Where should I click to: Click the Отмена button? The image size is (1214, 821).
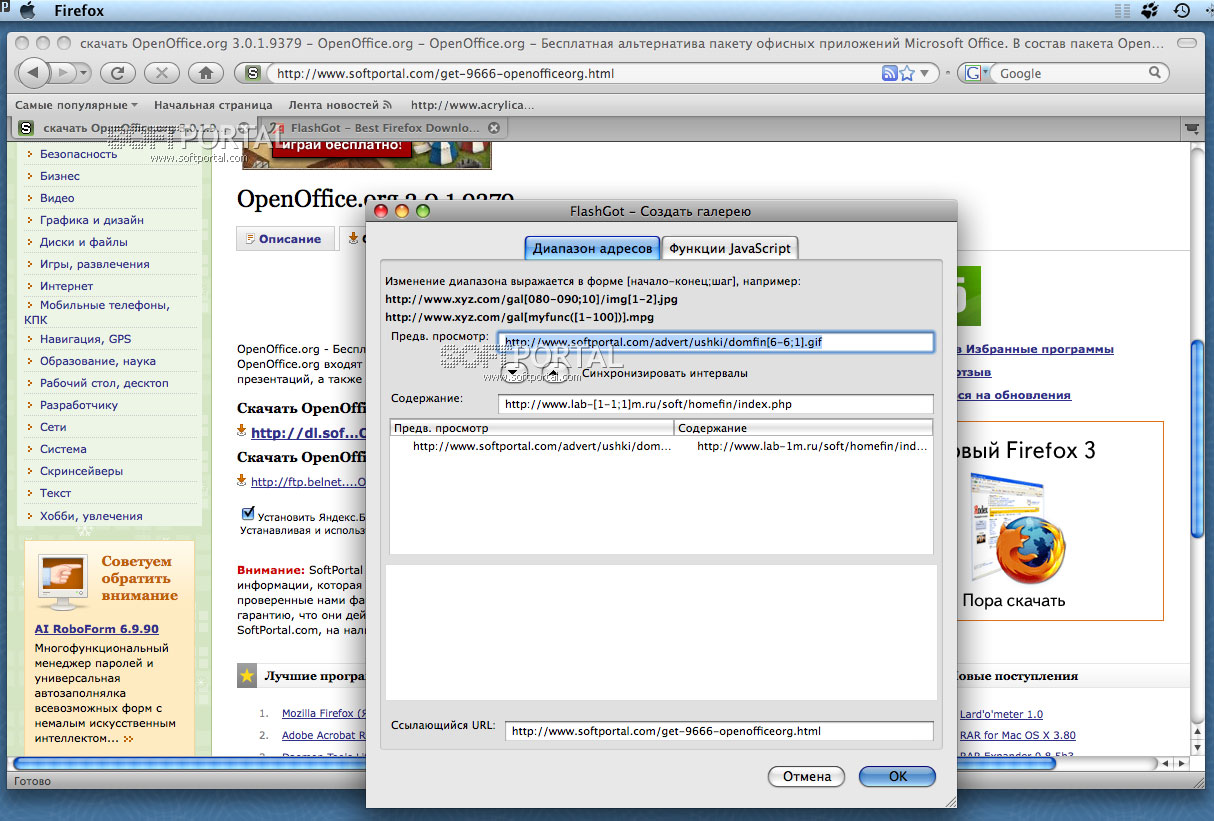click(806, 777)
